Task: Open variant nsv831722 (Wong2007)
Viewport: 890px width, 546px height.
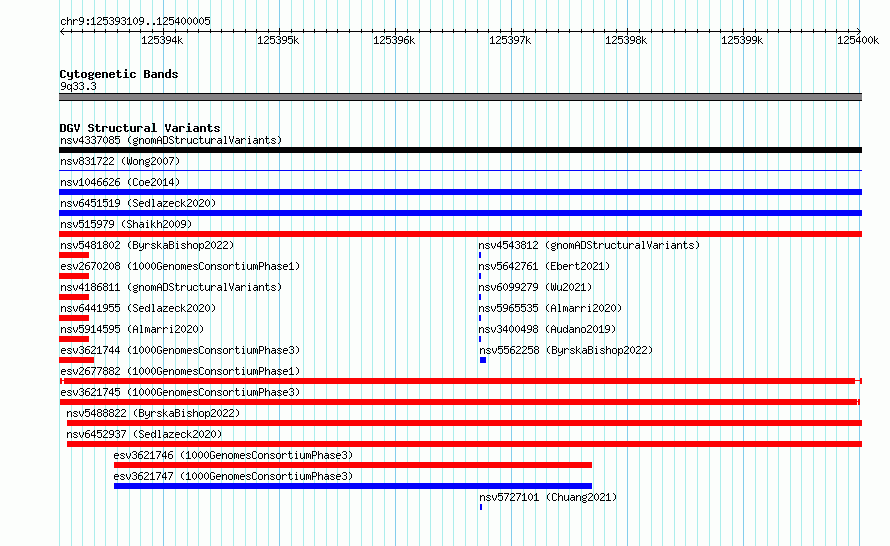Action: [120, 161]
